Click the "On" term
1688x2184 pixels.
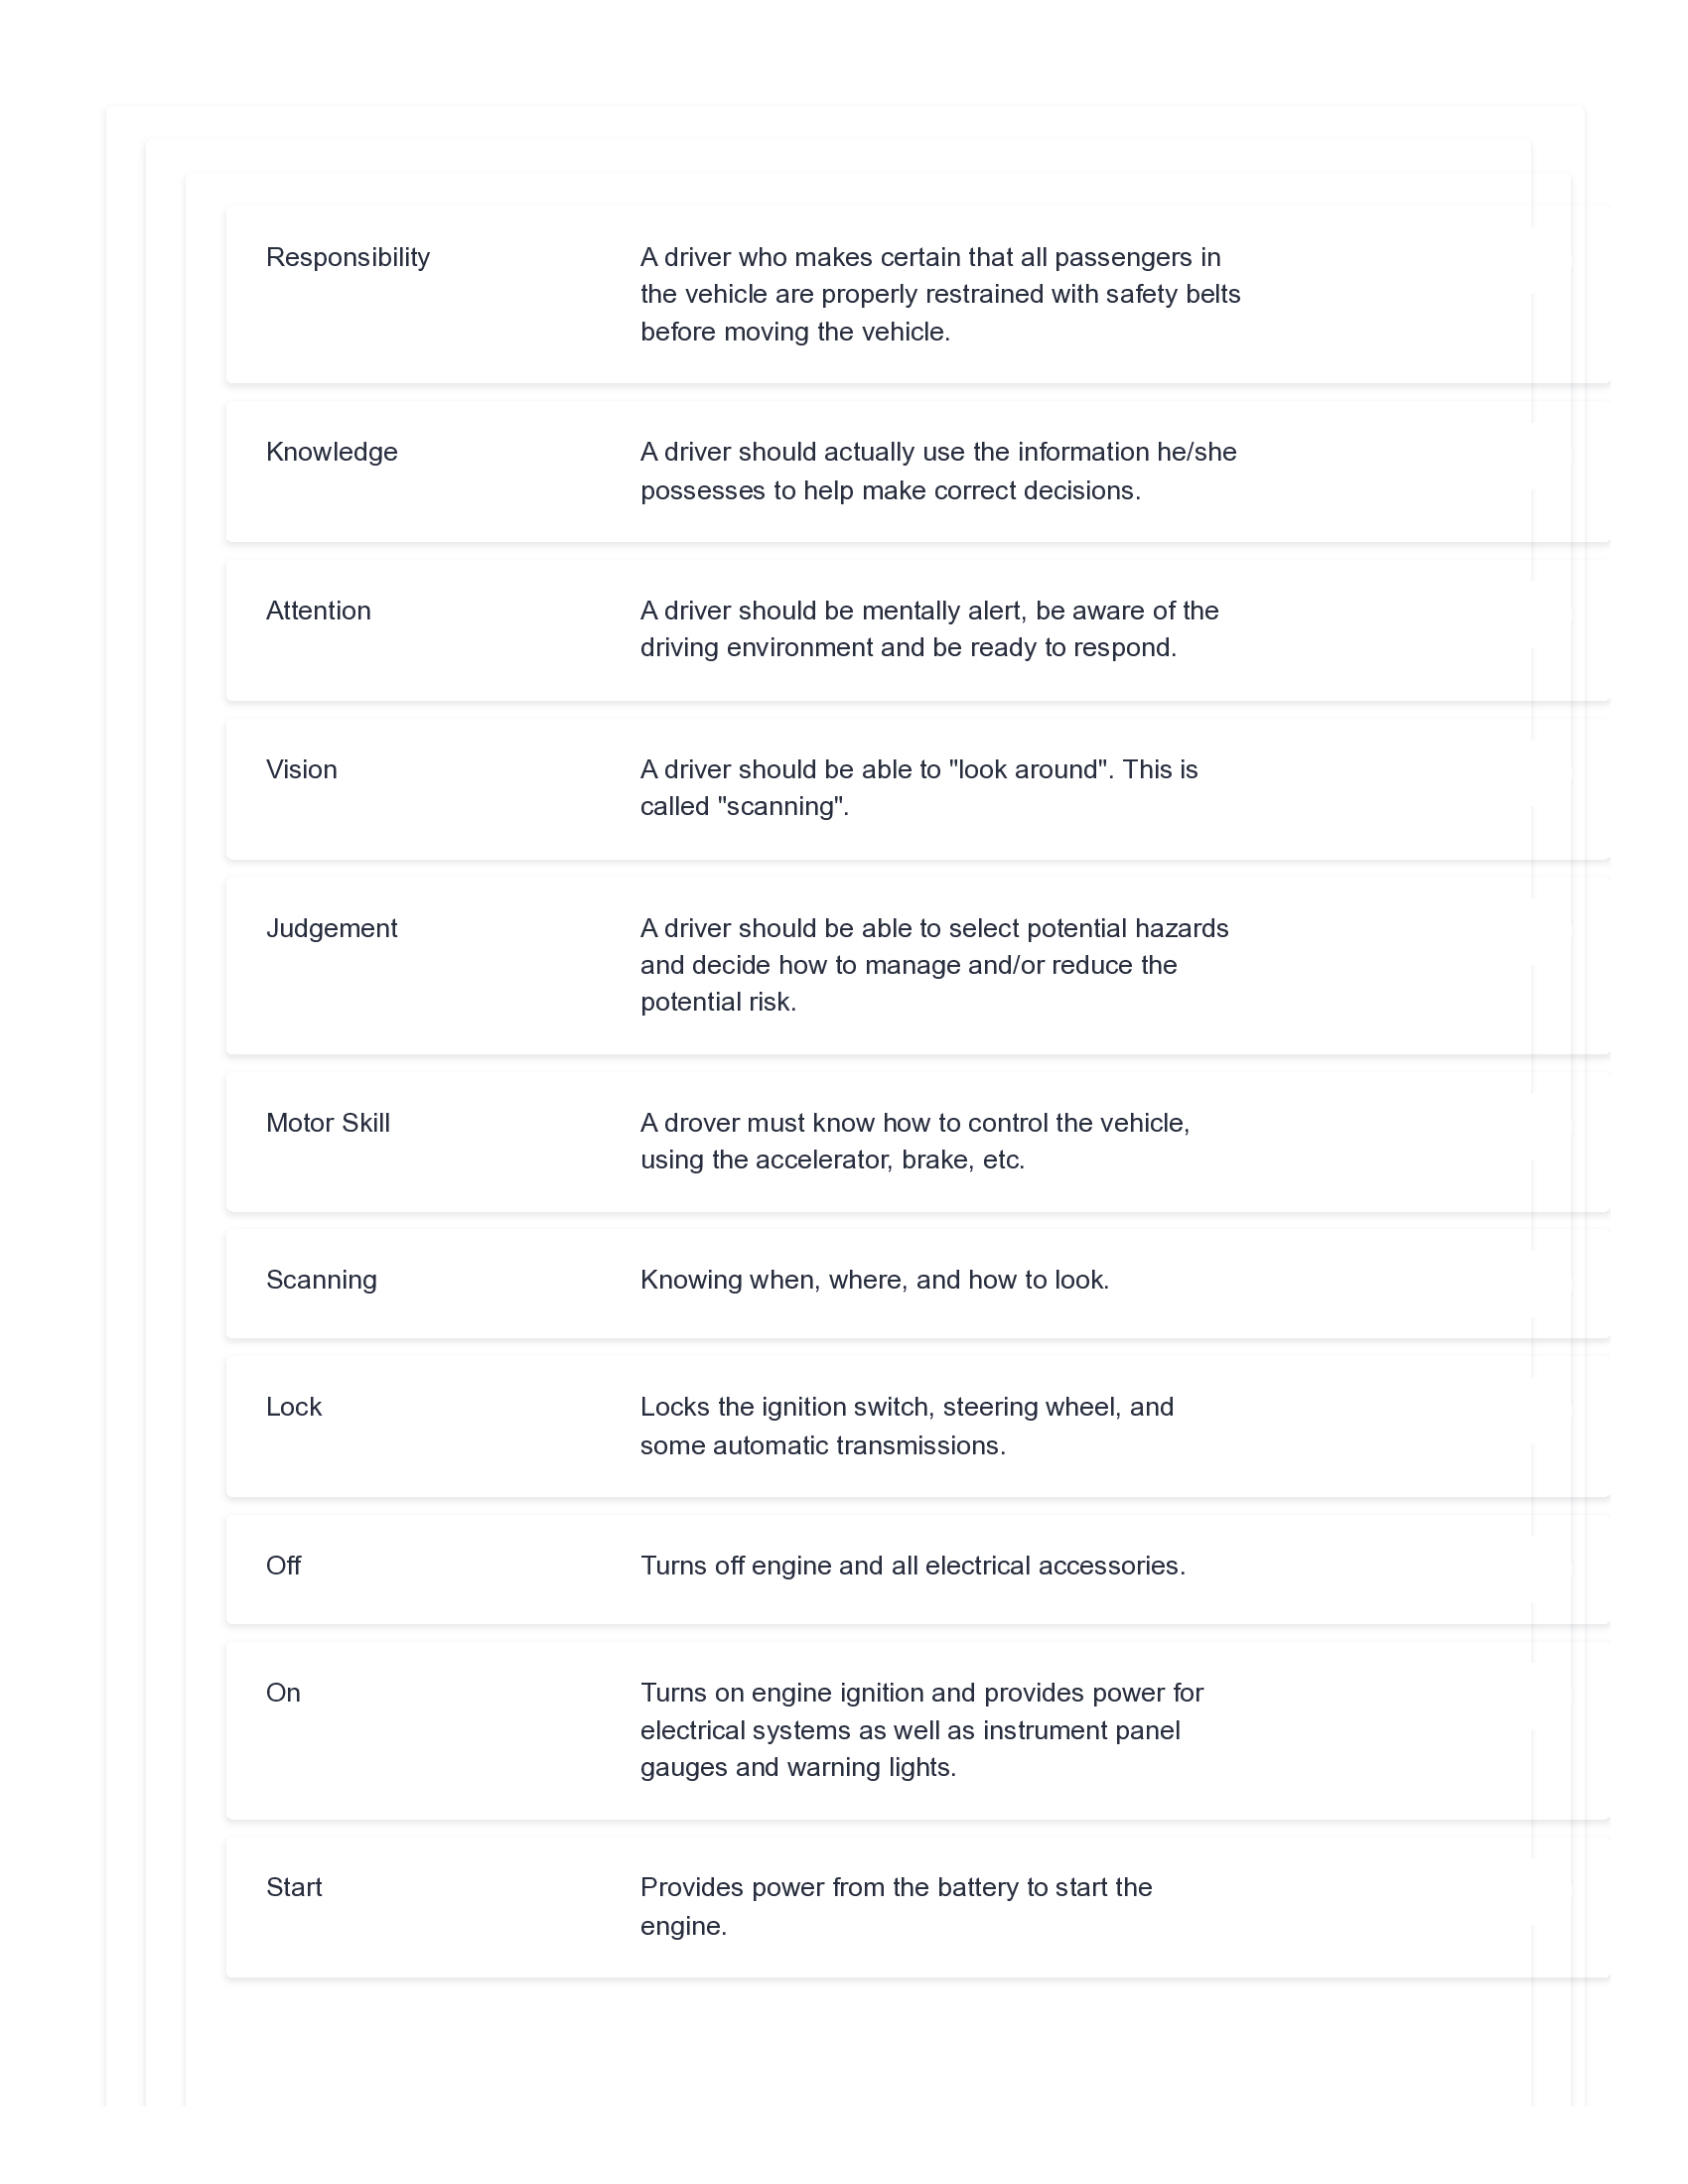click(x=283, y=1692)
